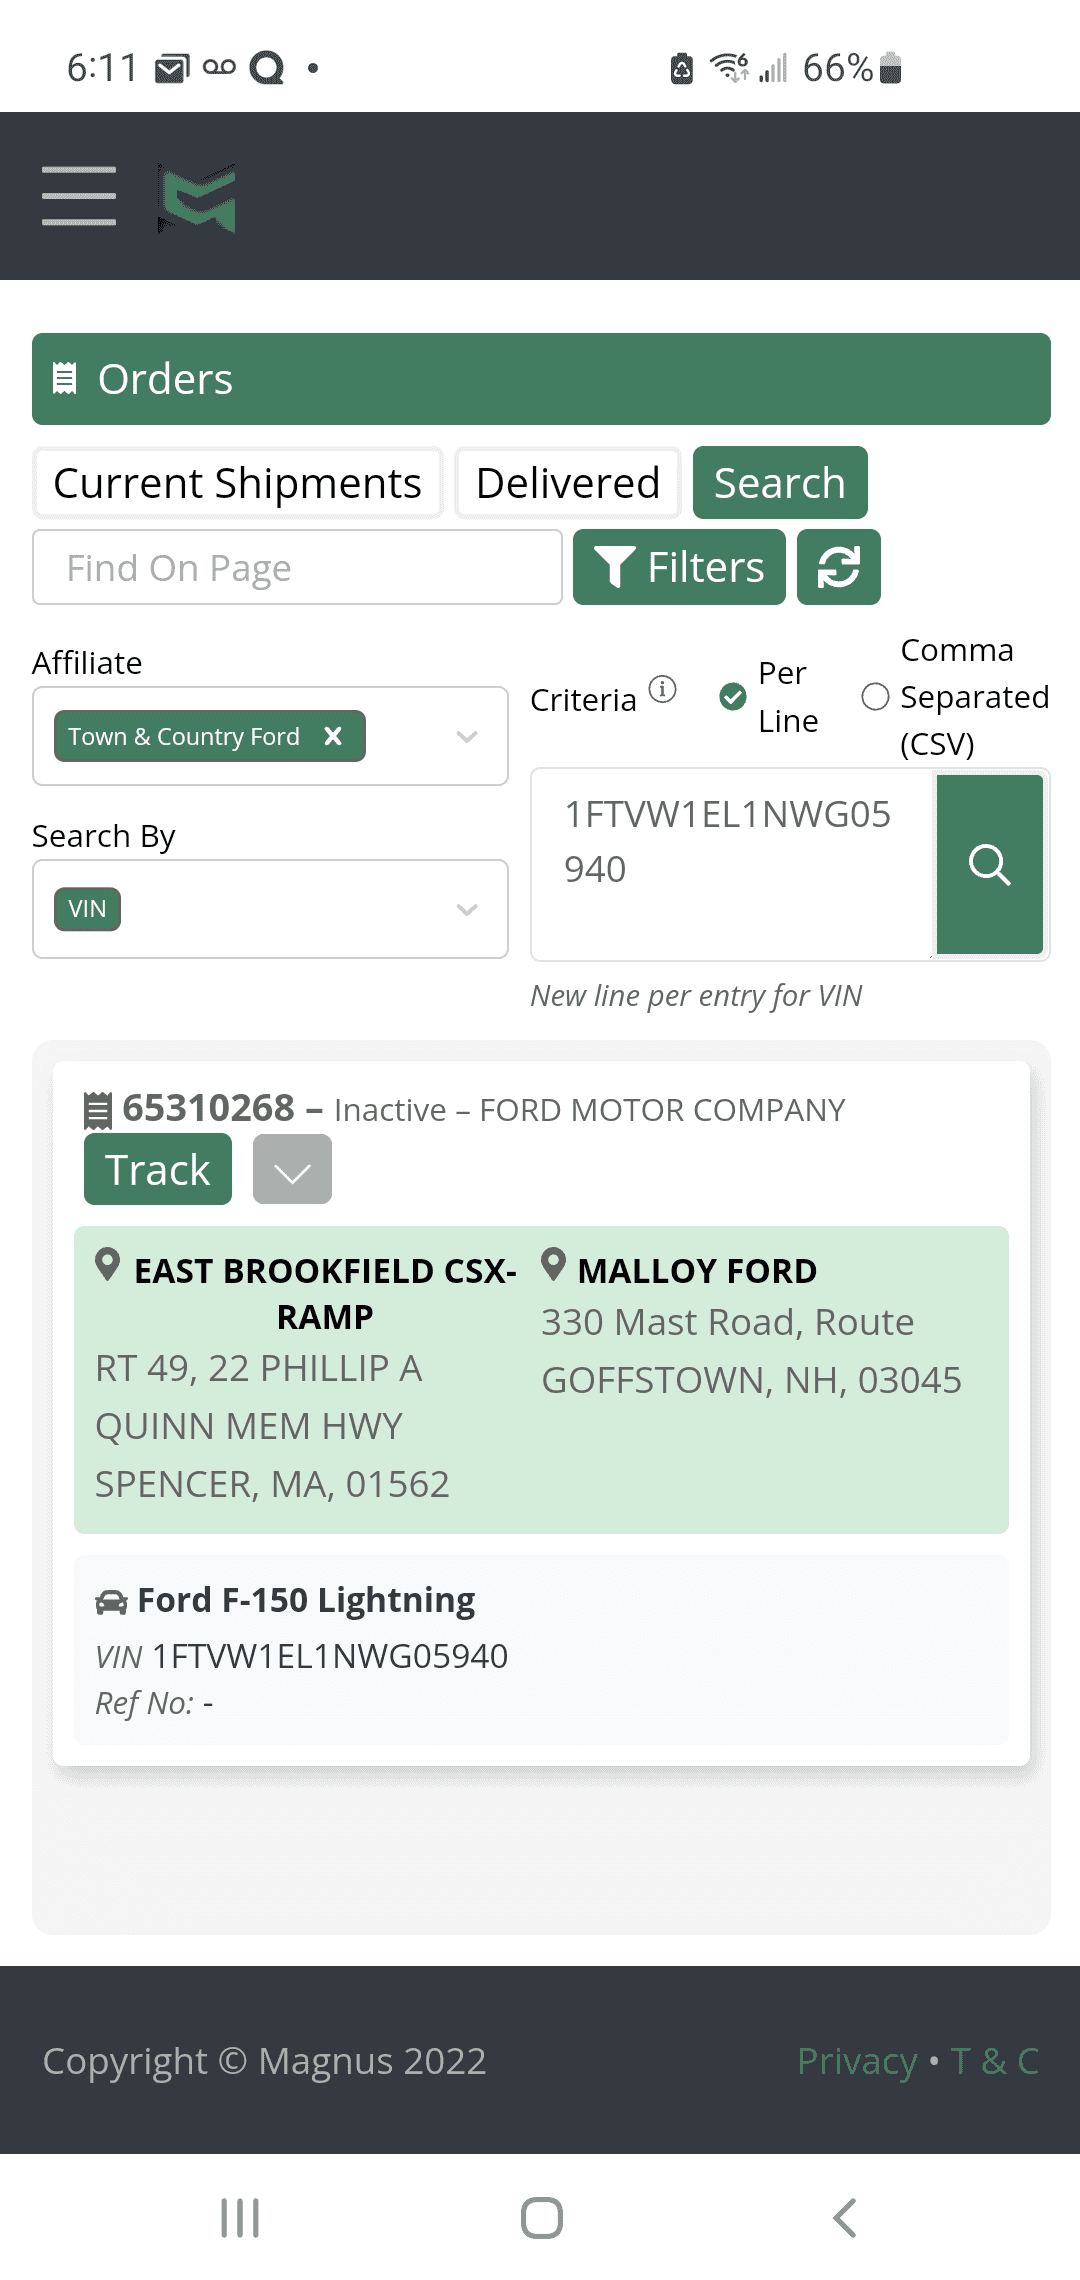Tap the Android back navigation icon
Screen dimensions: 1080x2280
click(x=845, y=2217)
